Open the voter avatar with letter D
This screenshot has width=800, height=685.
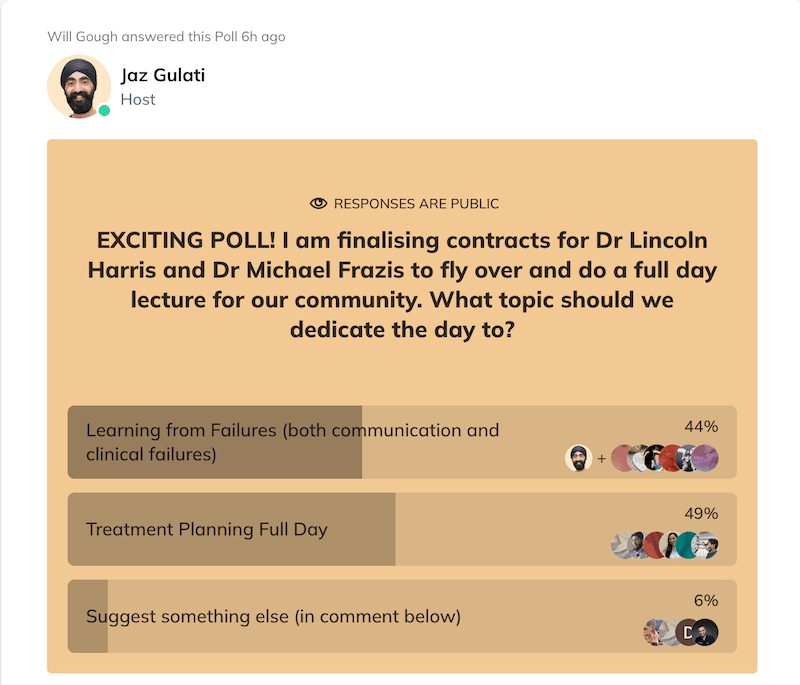pos(685,632)
